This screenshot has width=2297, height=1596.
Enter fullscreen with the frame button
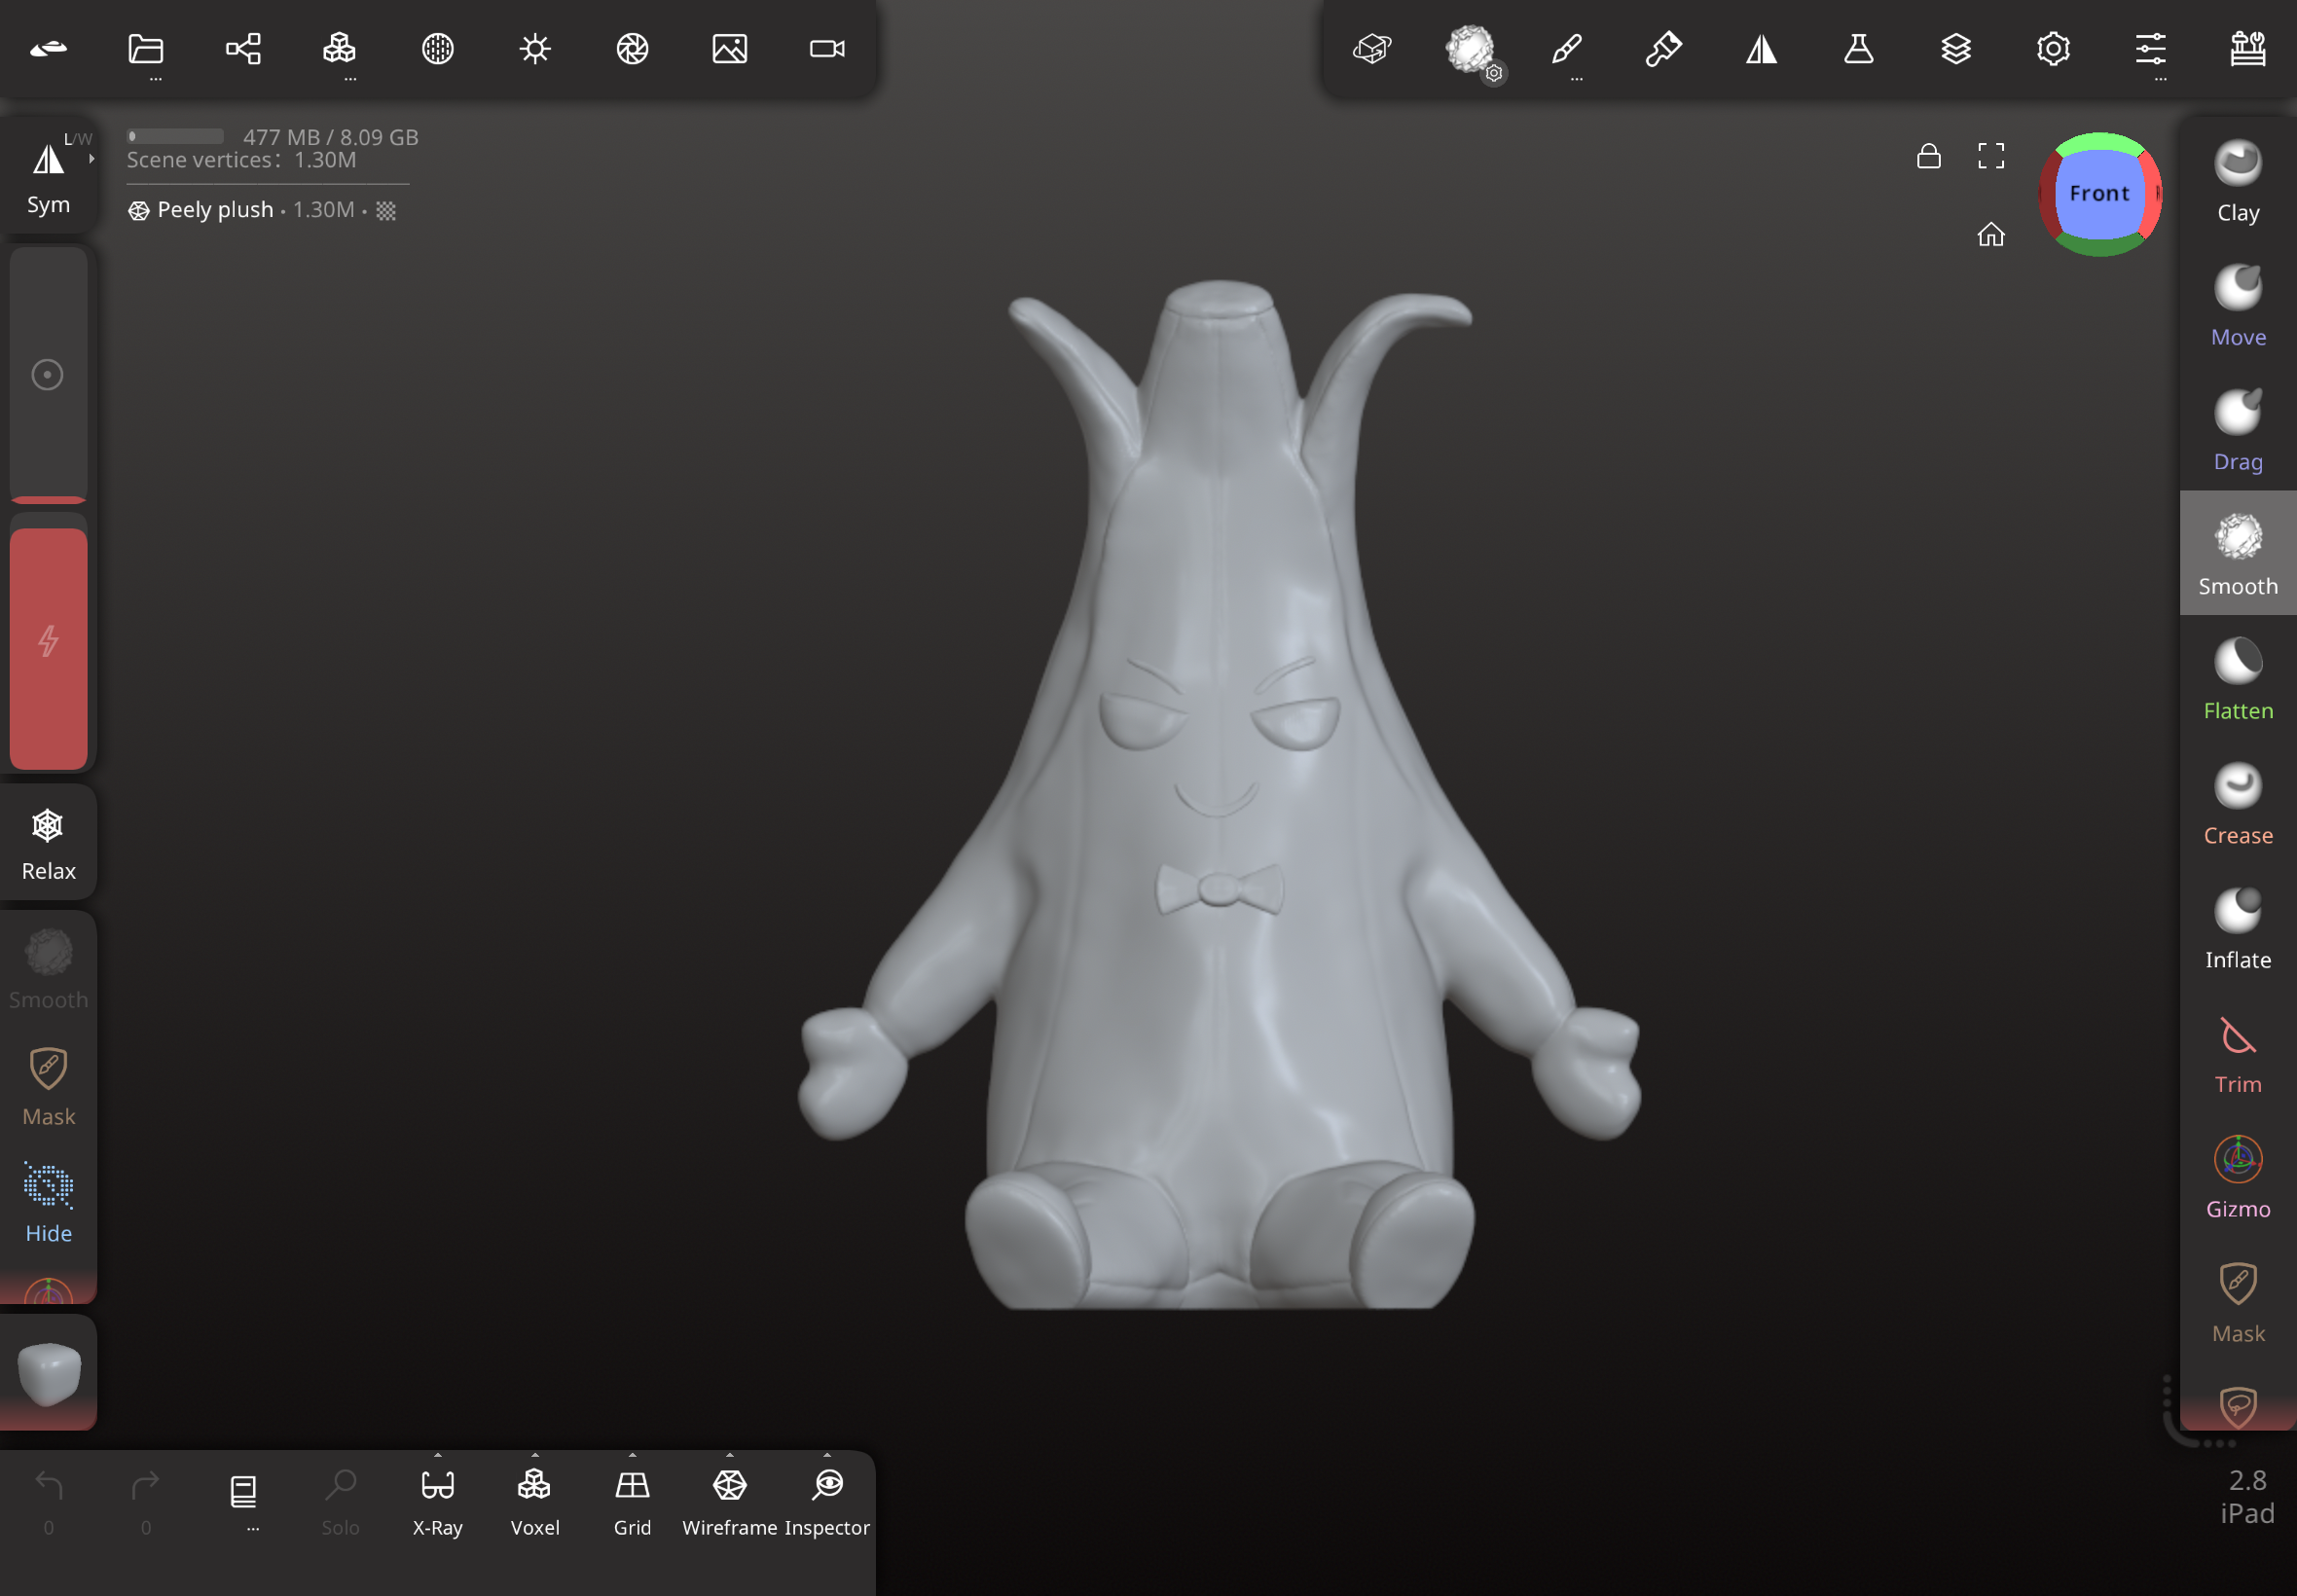click(1991, 155)
